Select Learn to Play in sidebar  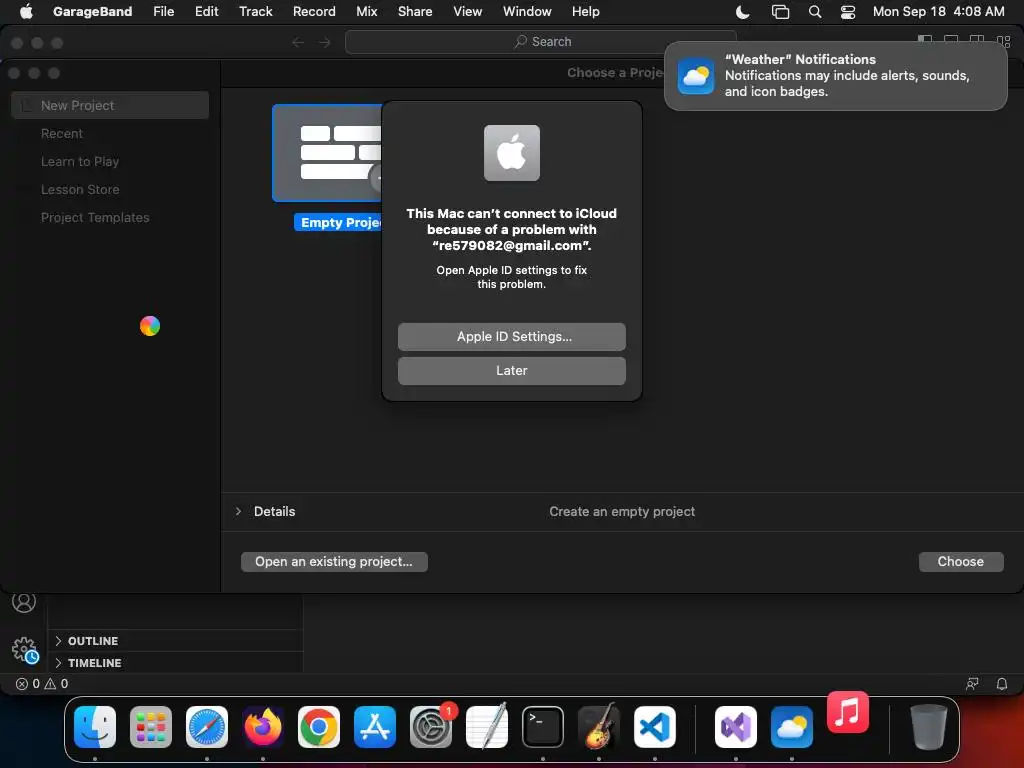click(80, 161)
